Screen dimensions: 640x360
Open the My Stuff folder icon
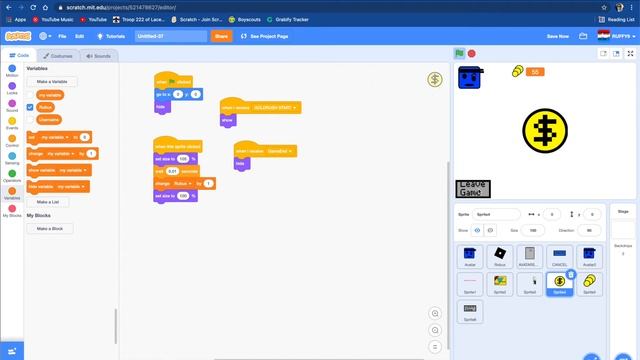pyautogui.click(x=583, y=36)
